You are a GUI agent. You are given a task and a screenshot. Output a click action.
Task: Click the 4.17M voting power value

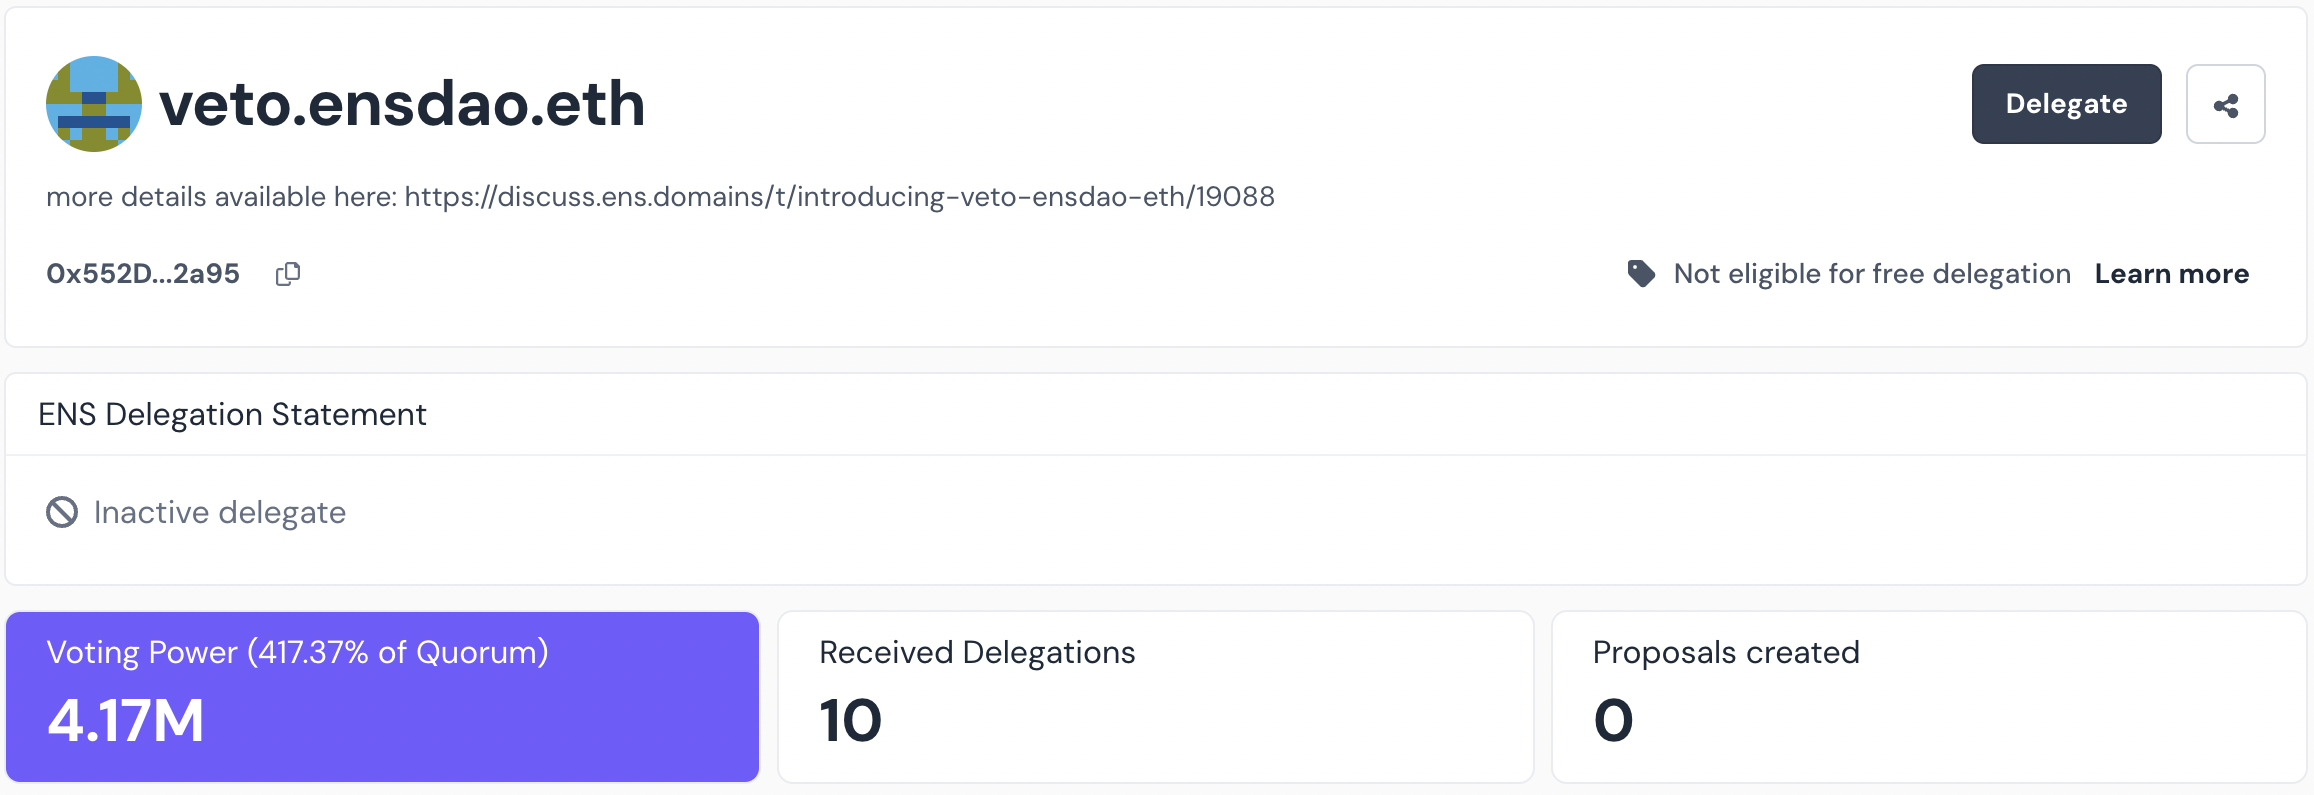(126, 721)
